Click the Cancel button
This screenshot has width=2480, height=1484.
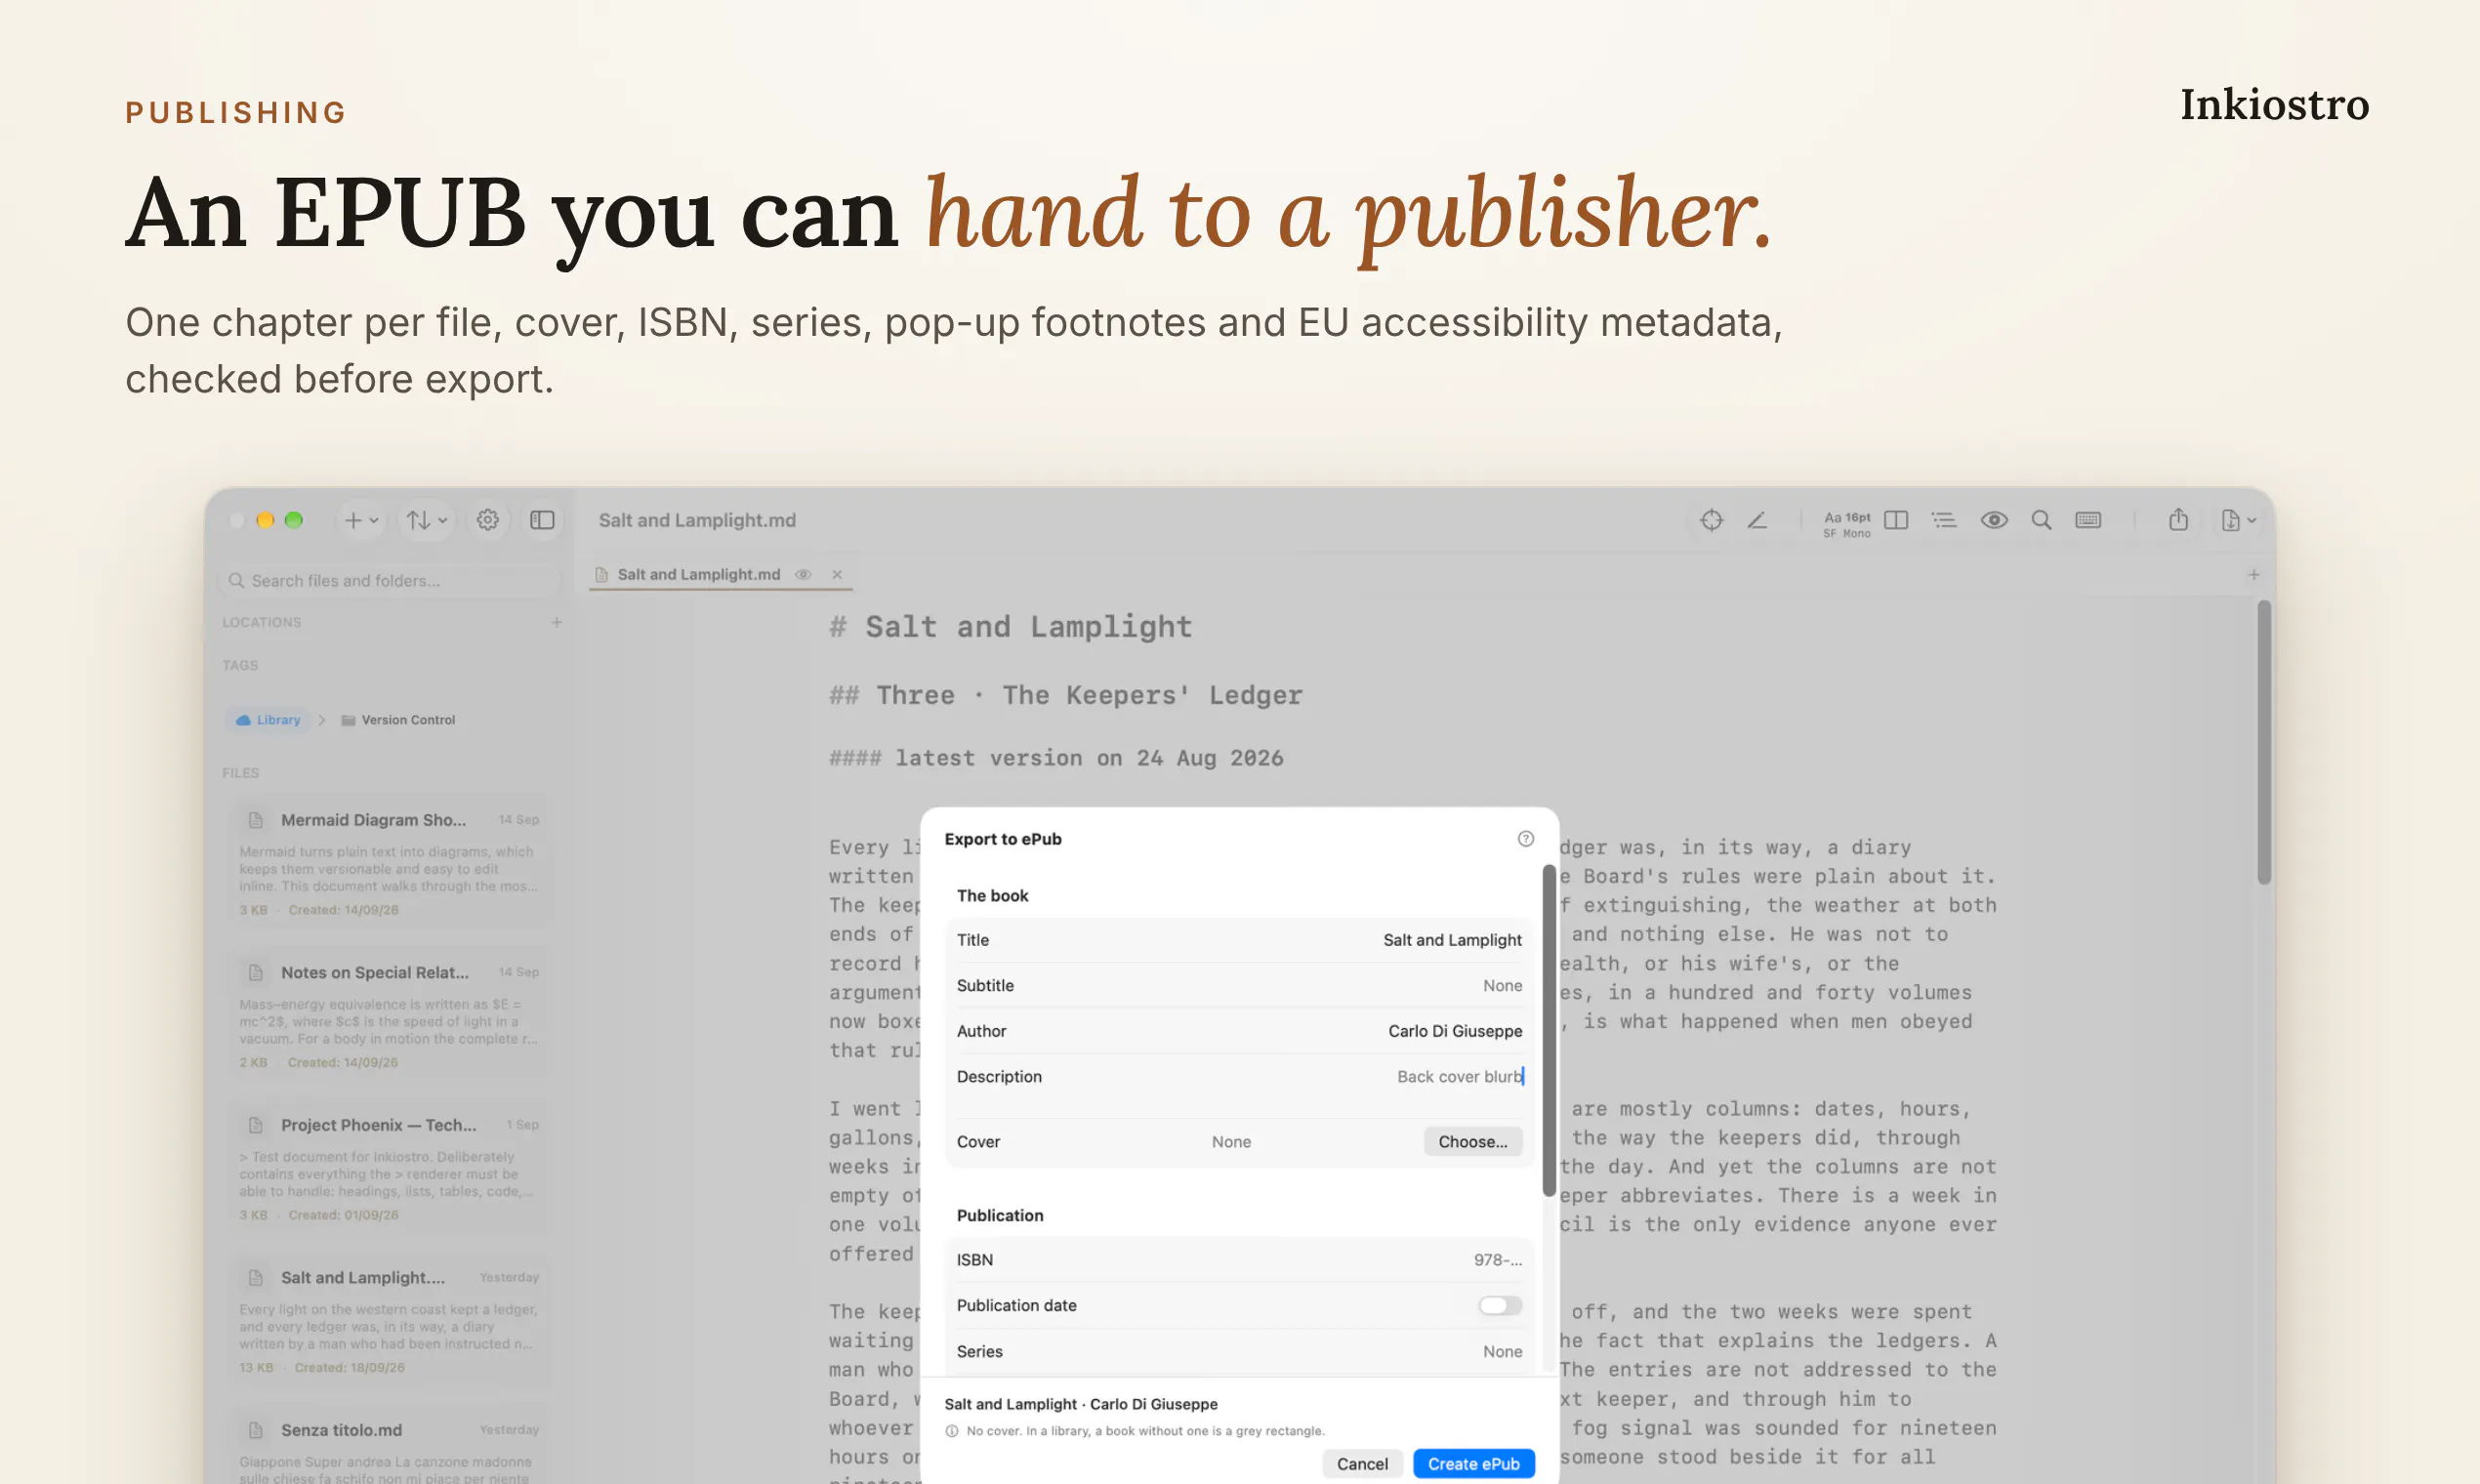coord(1362,1464)
